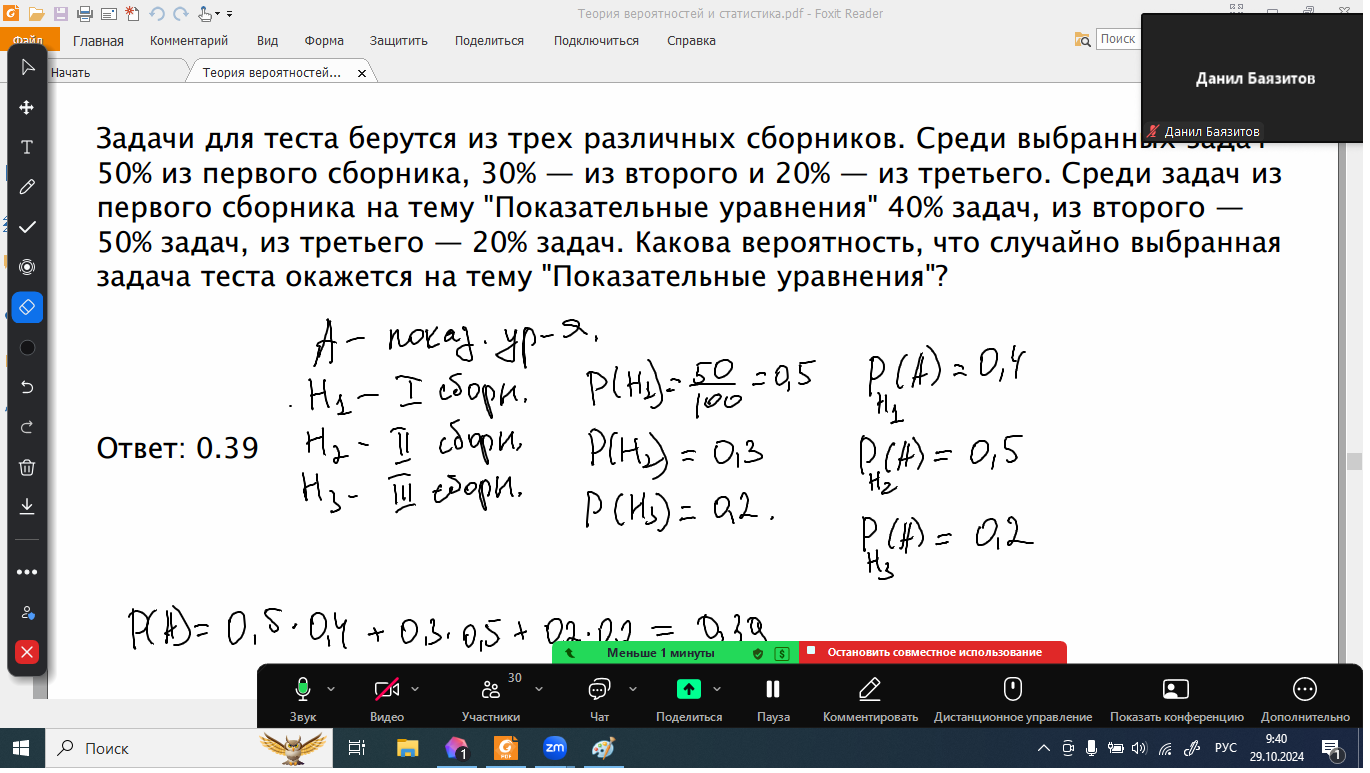Mute the microphone in Zoom toolbar
The height and width of the screenshot is (773, 1370).
pyautogui.click(x=302, y=690)
